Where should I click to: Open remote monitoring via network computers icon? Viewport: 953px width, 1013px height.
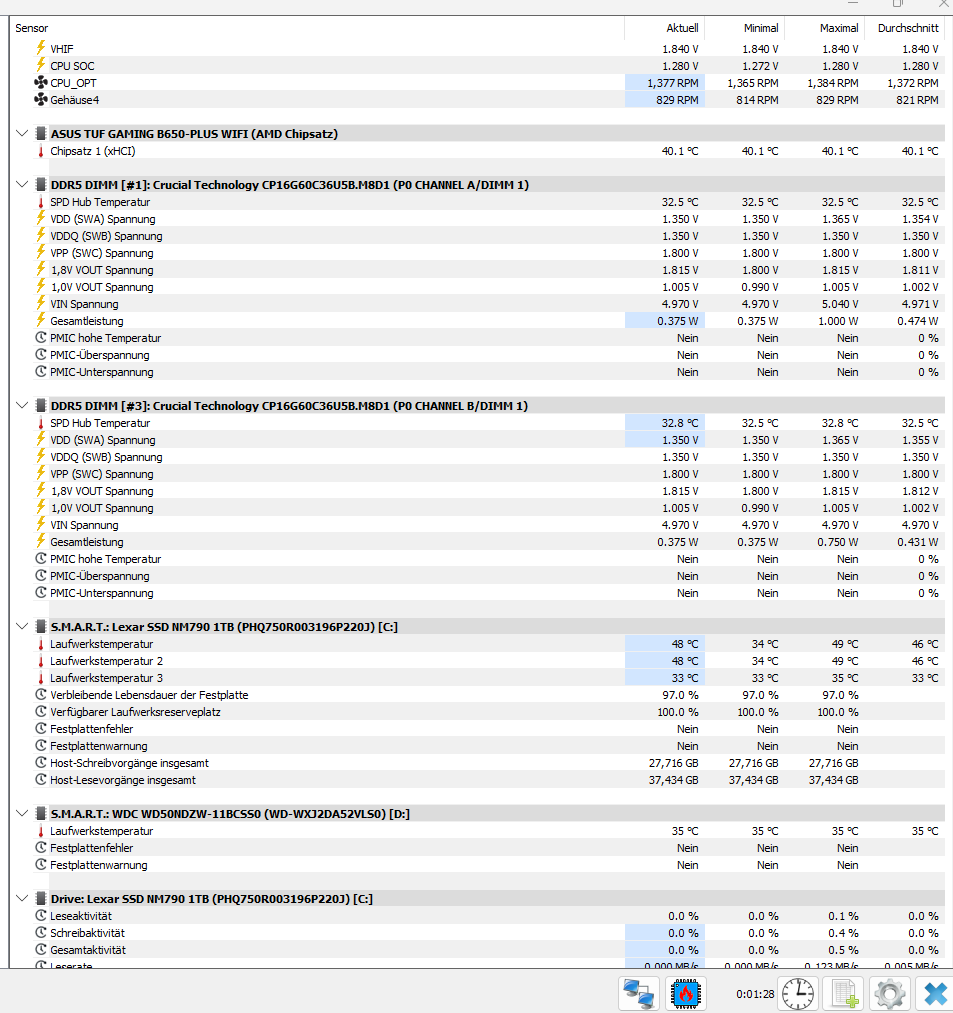click(638, 994)
